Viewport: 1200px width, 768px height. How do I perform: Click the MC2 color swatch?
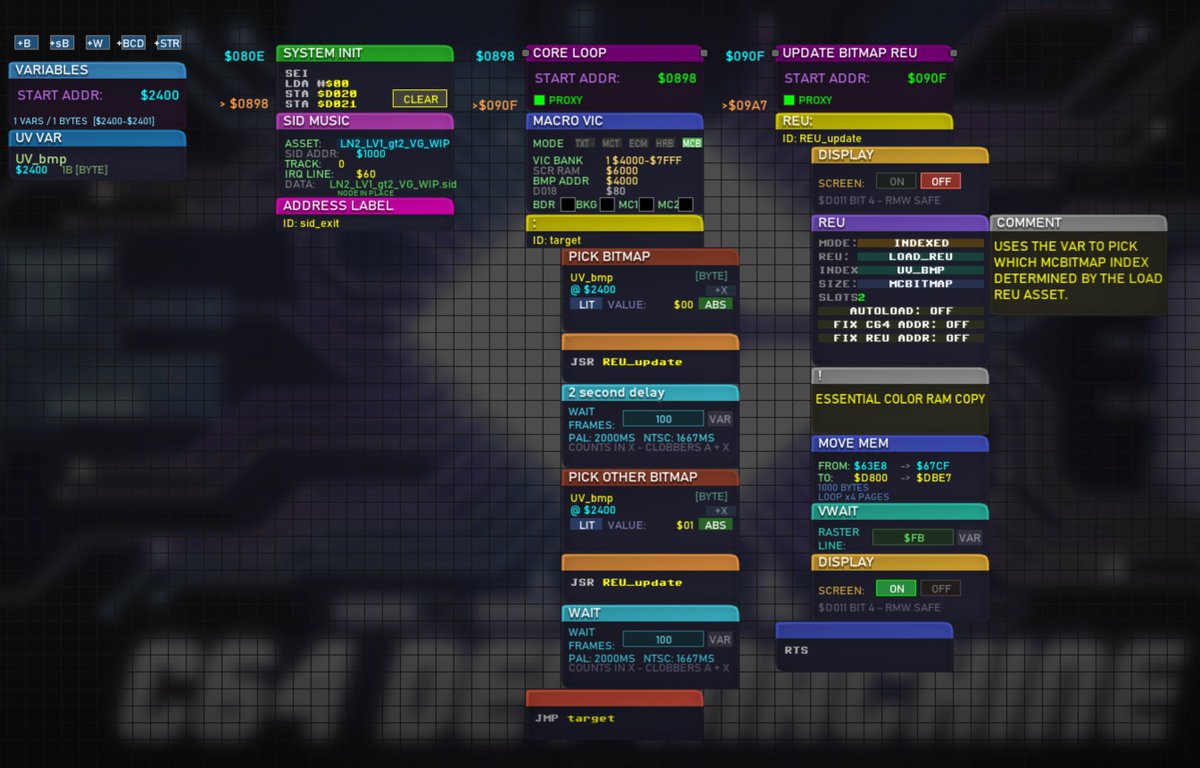pyautogui.click(x=686, y=205)
